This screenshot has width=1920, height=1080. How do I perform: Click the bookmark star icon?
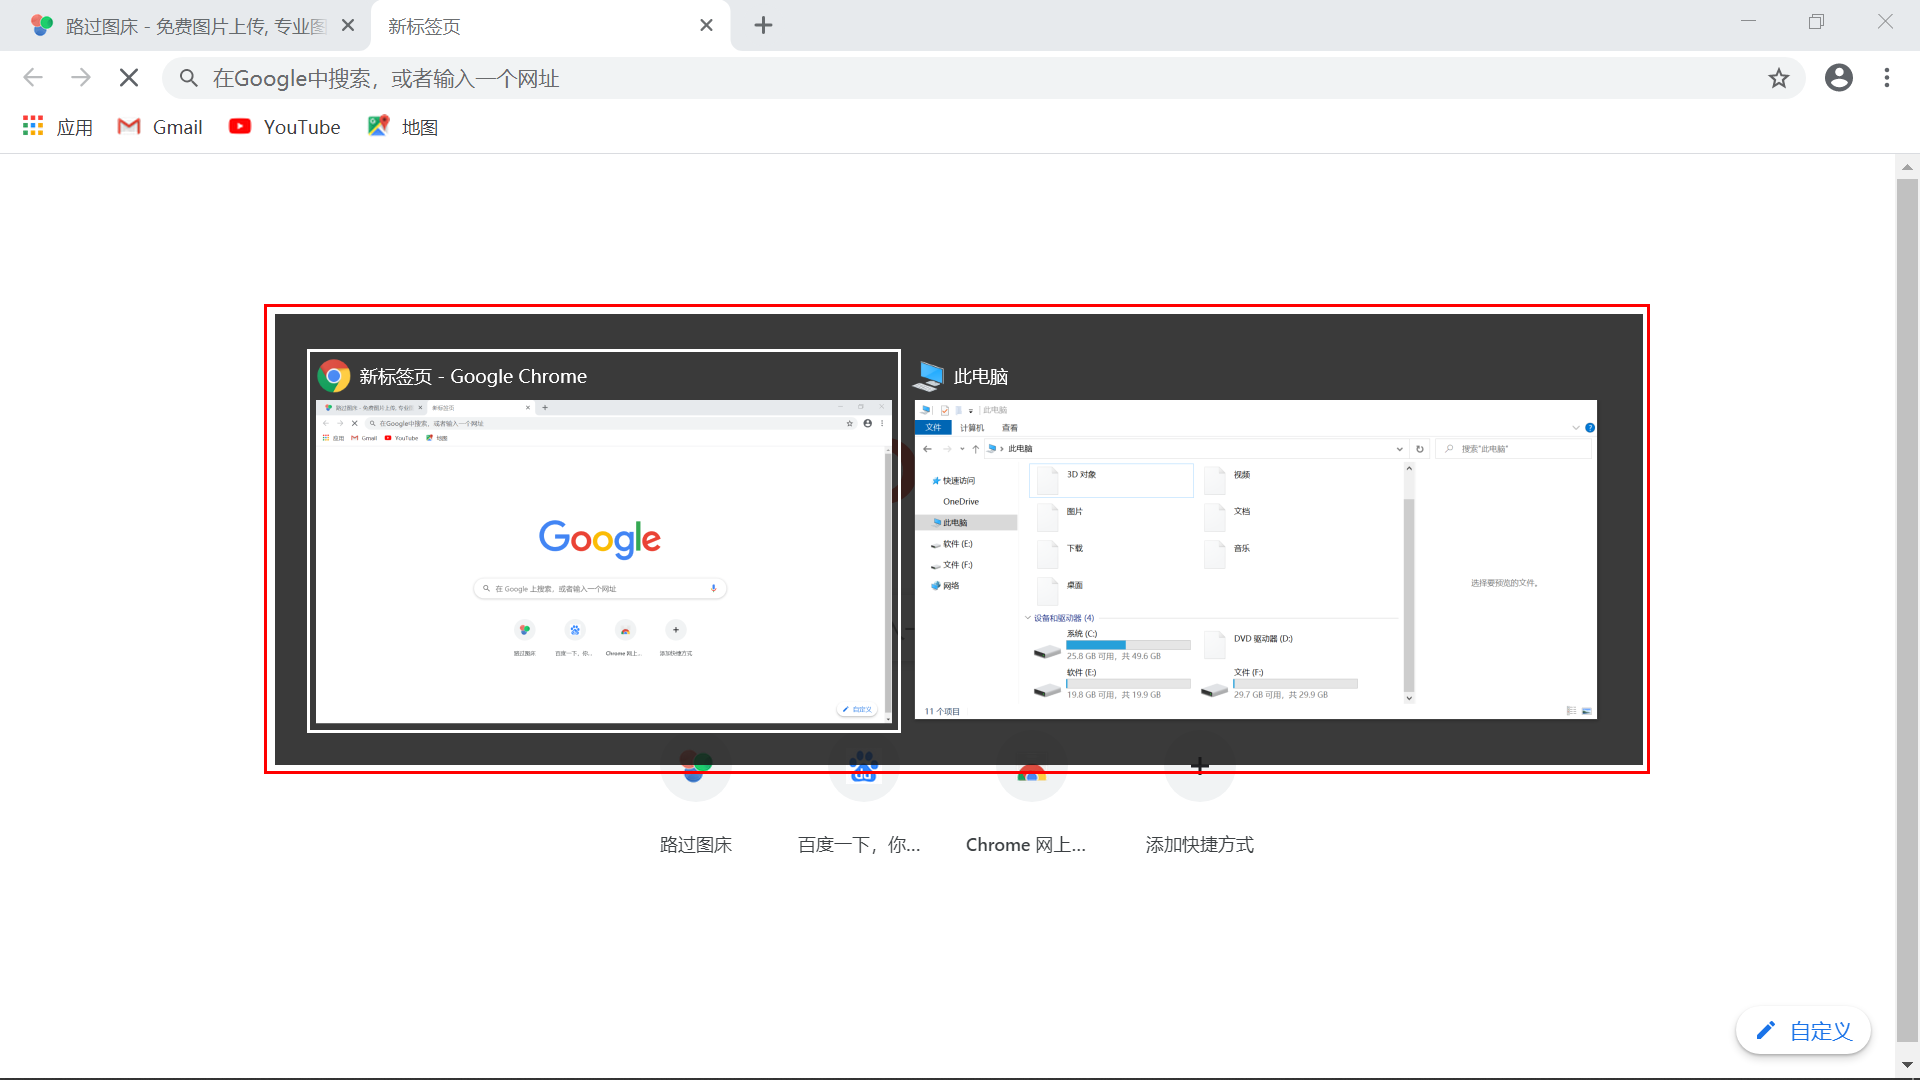pos(1778,78)
